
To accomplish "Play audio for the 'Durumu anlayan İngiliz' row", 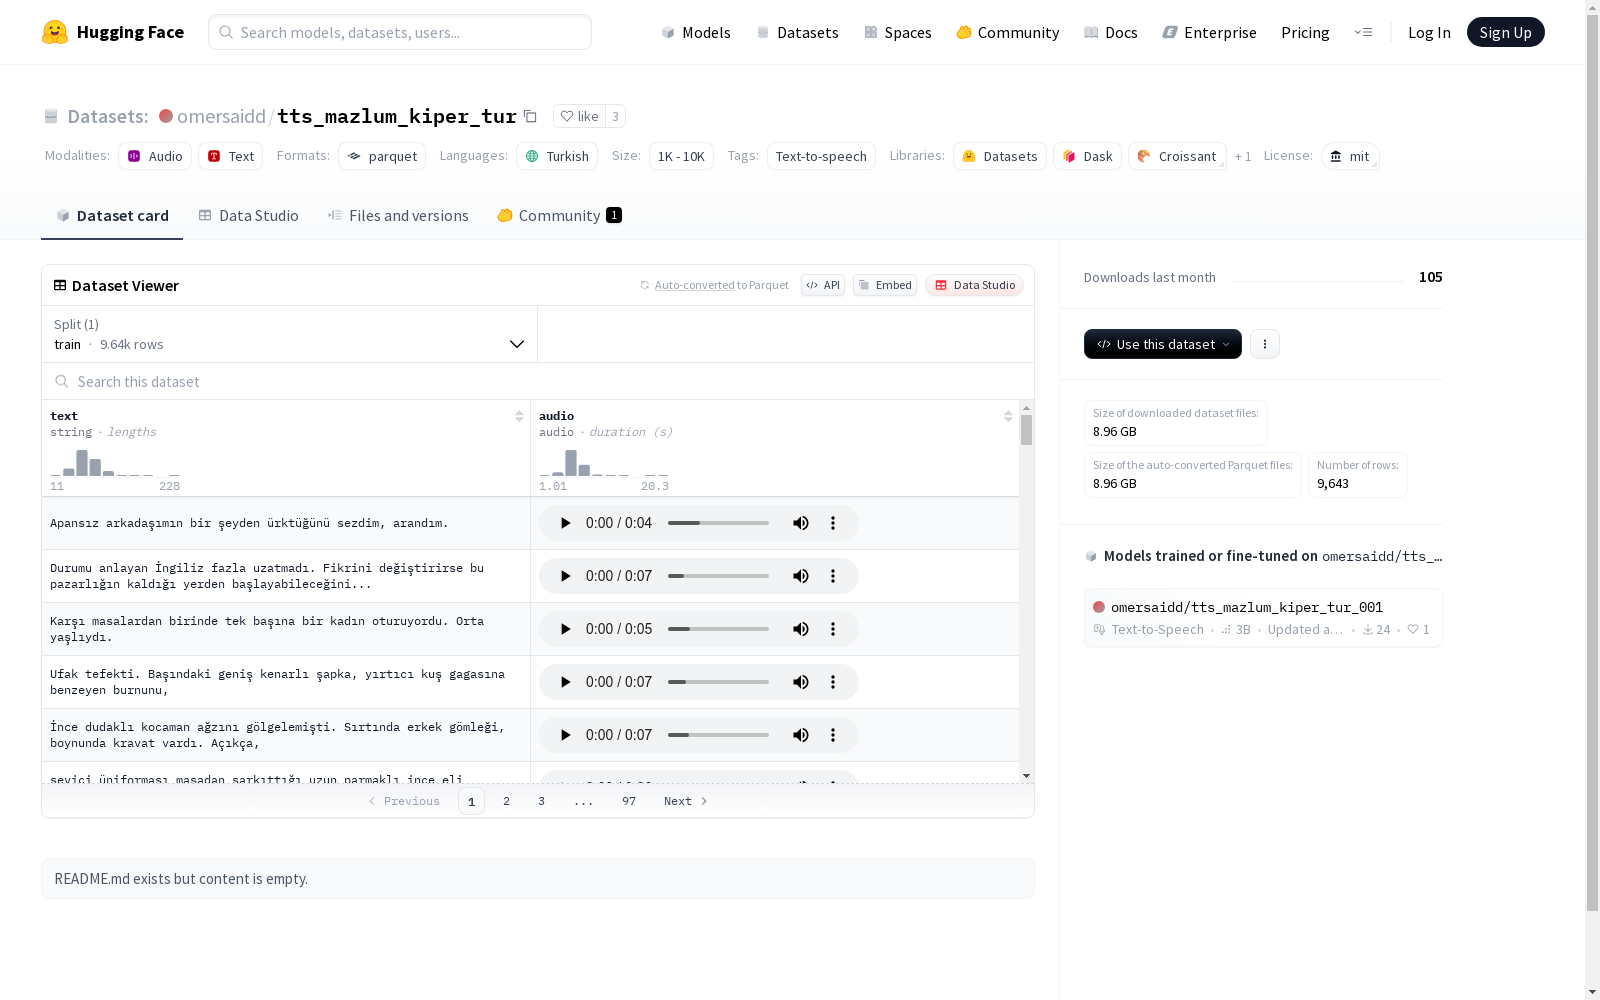I will pos(565,576).
